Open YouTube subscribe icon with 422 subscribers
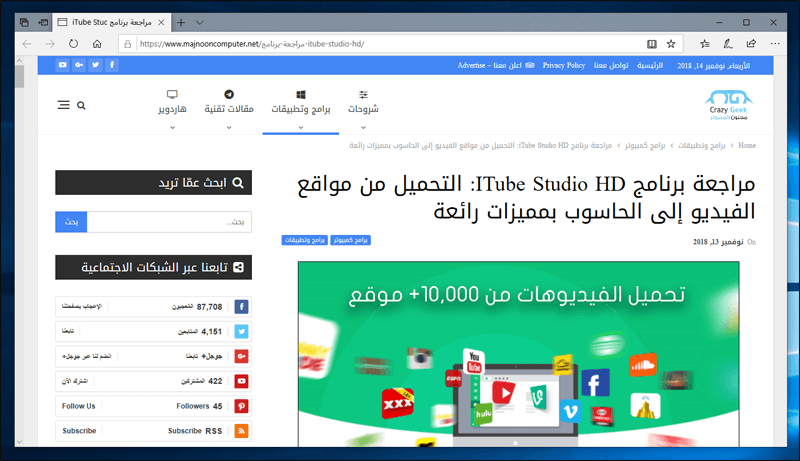 tap(241, 381)
